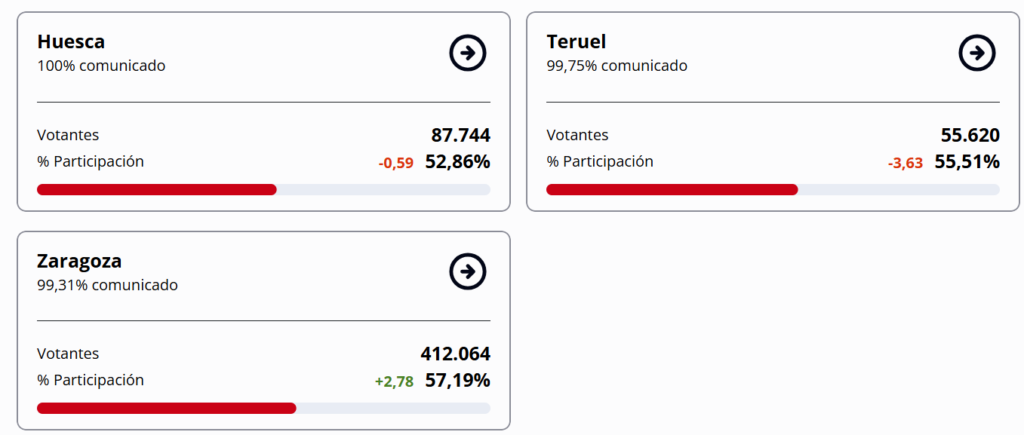This screenshot has height=435, width=1024.
Task: Select the Teruel province heading
Action: [x=576, y=42]
